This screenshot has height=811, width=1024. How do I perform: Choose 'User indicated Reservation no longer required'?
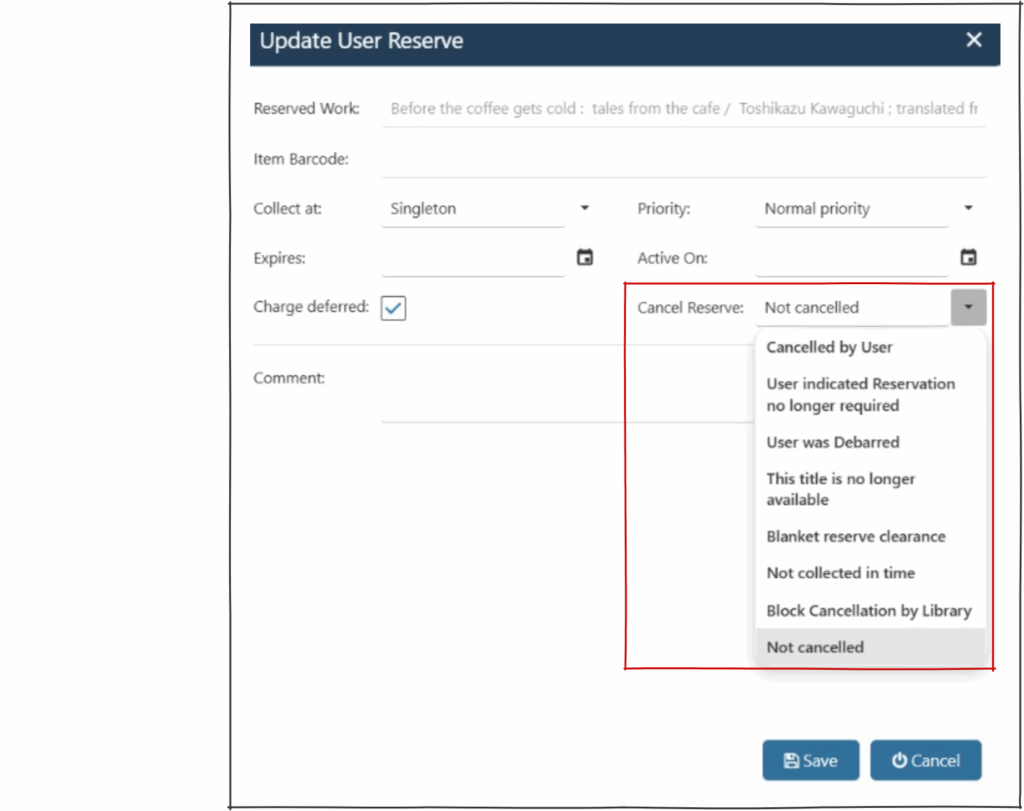860,395
